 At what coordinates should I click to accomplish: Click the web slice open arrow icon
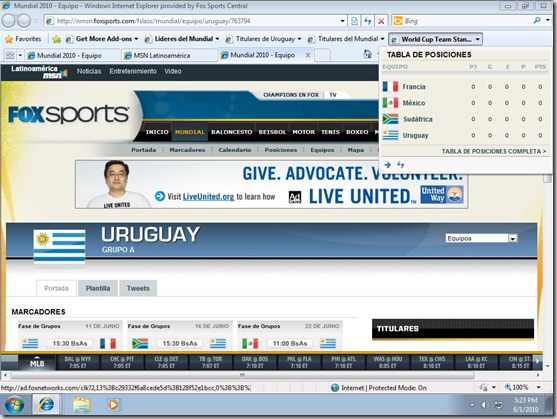388,164
